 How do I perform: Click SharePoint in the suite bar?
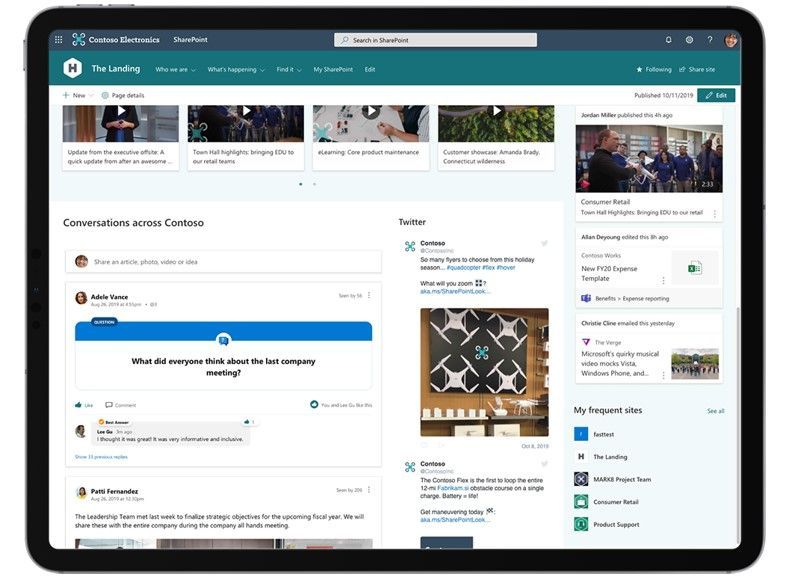(x=190, y=39)
